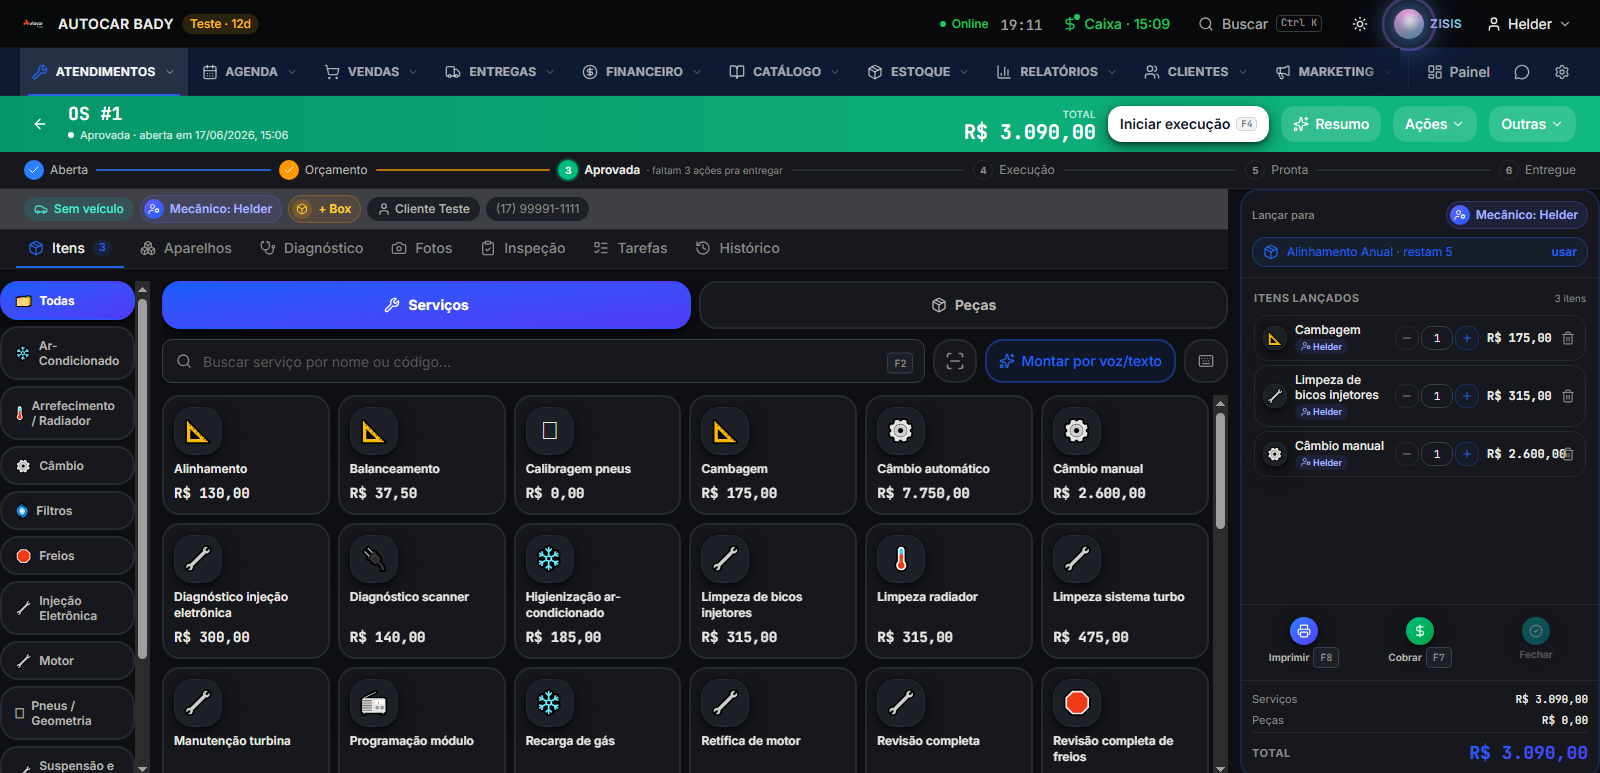This screenshot has height=773, width=1600.
Task: Add the Manutenção turbina service card
Action: [x=246, y=720]
